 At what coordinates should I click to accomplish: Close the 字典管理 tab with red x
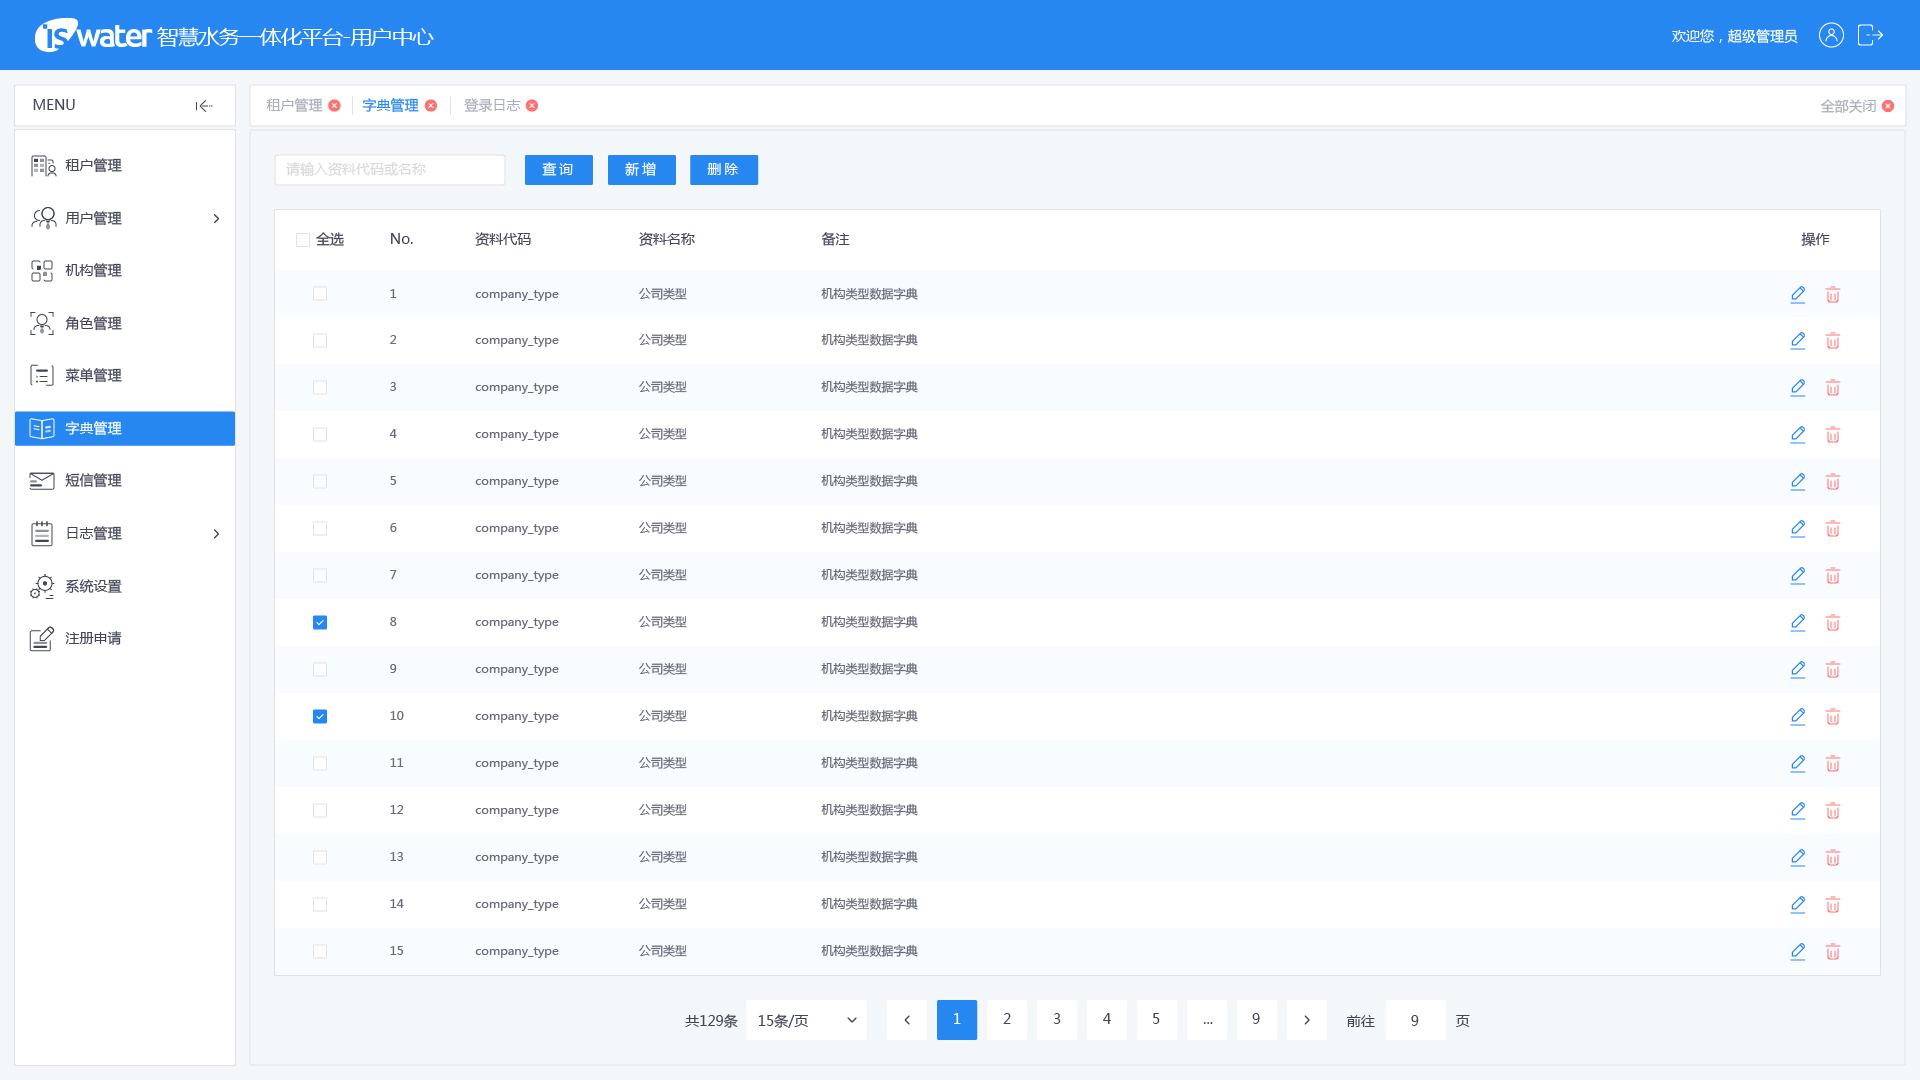(431, 106)
